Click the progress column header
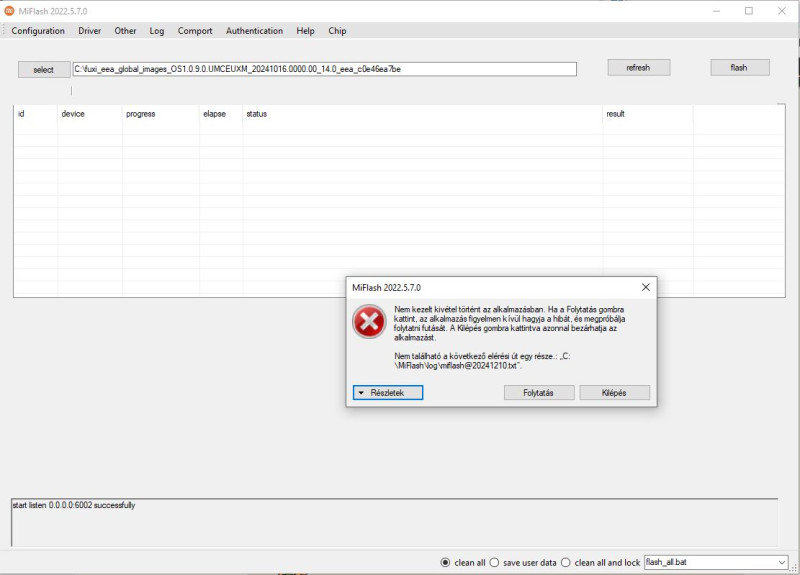 coord(161,114)
